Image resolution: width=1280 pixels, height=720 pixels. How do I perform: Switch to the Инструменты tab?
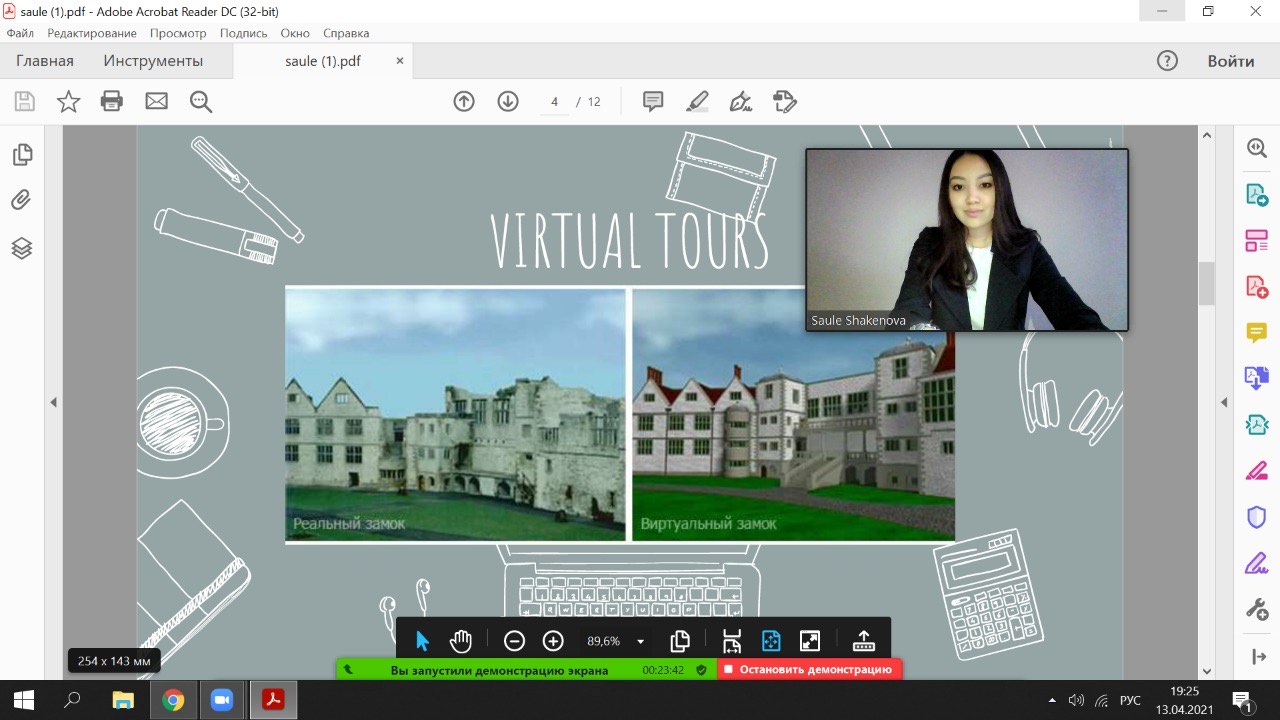(153, 61)
